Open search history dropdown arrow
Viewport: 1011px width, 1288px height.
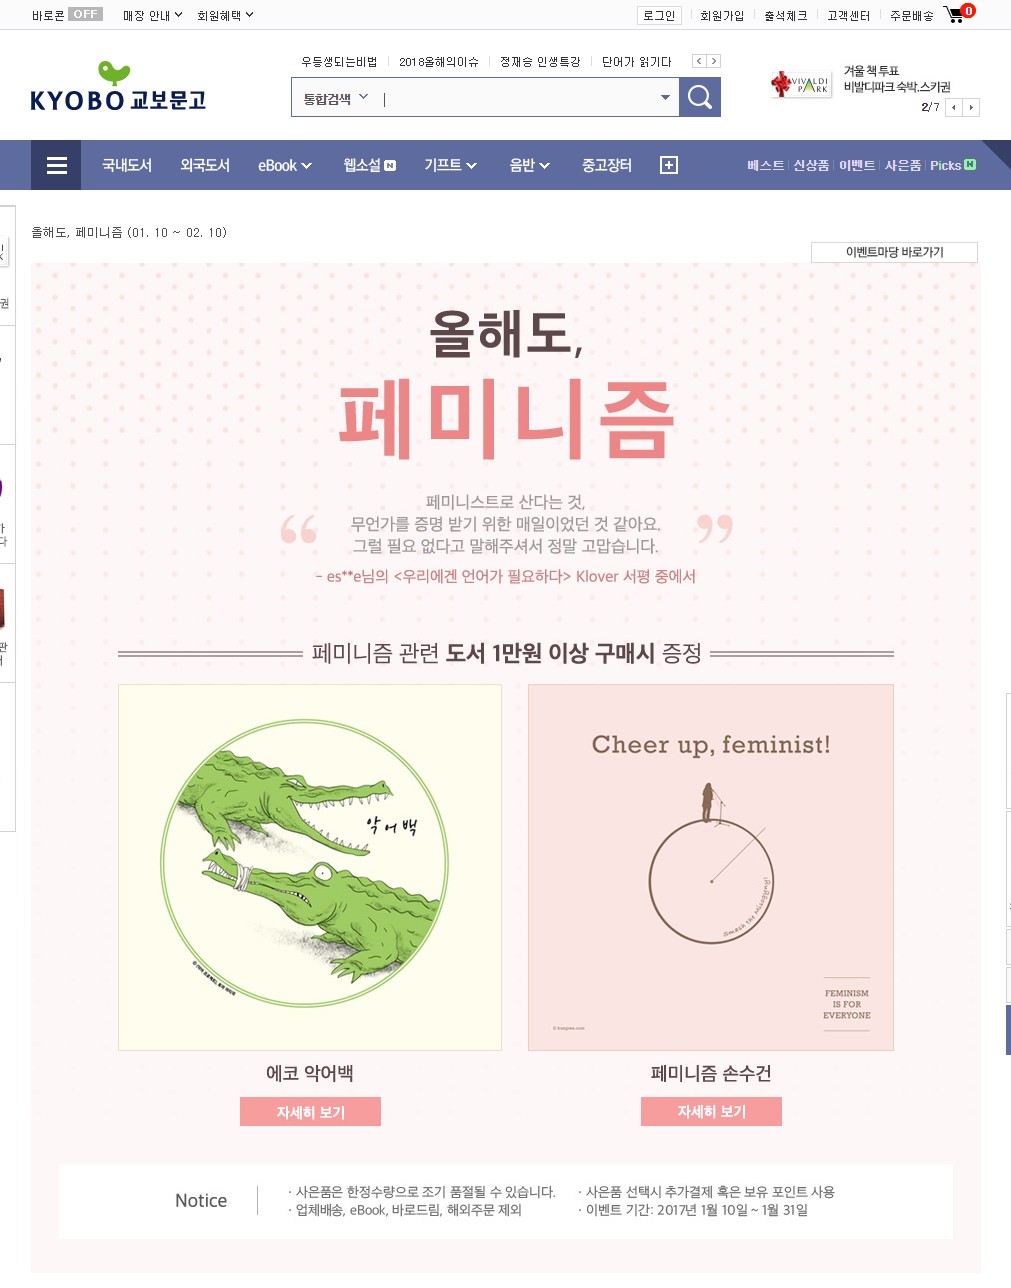click(665, 98)
